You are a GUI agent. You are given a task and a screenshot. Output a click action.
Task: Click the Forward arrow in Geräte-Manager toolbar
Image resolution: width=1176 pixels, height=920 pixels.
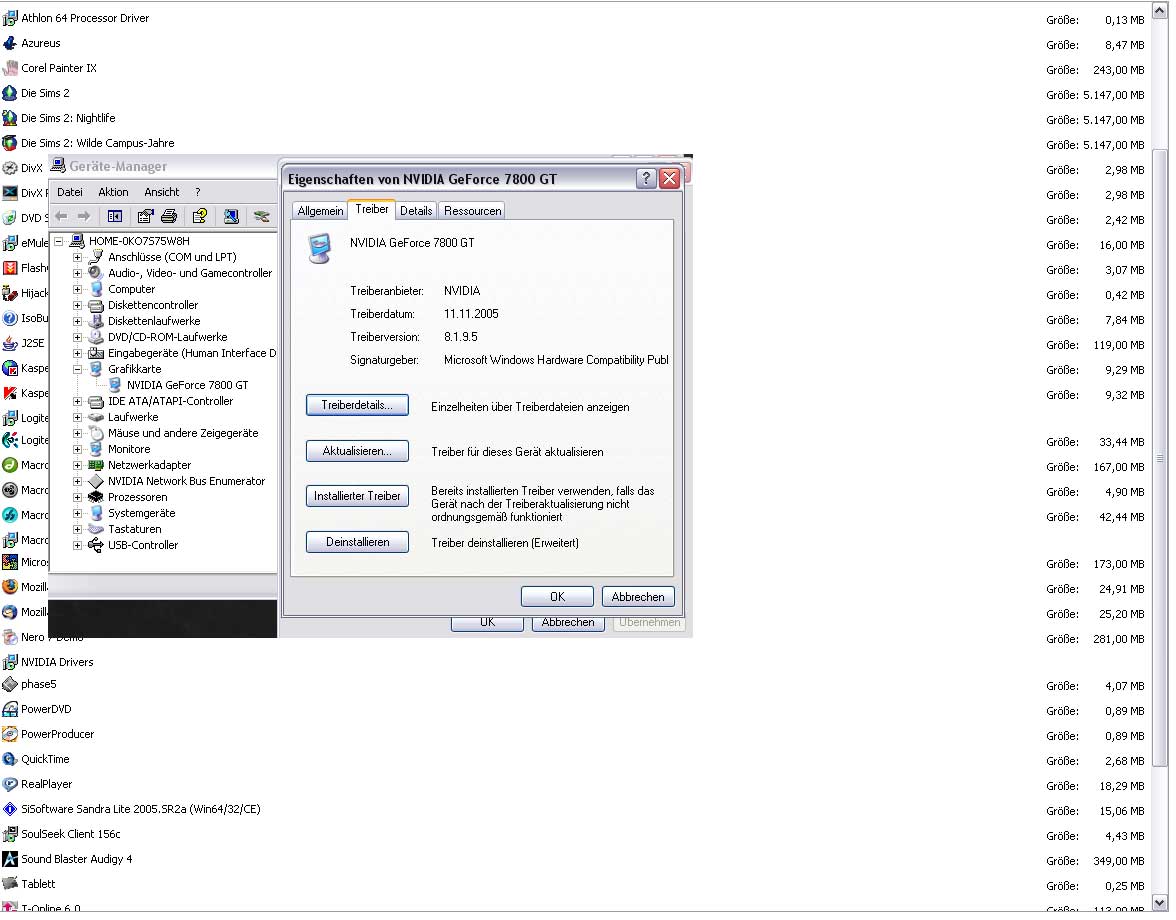click(84, 217)
